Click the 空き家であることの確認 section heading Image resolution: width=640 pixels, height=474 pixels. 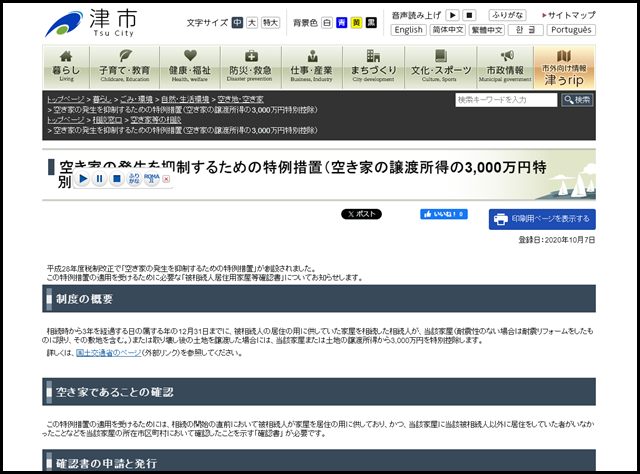point(319,392)
